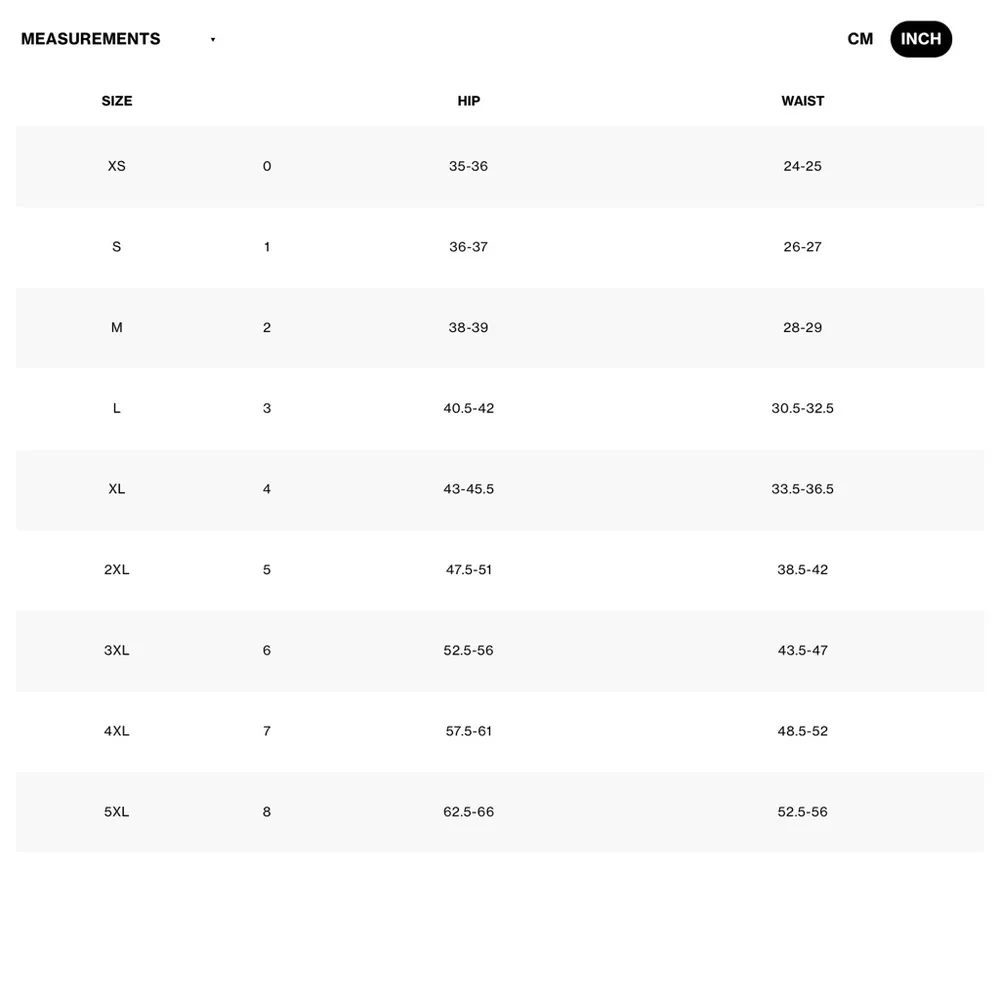Select the XS size row label
Image resolution: width=1000 pixels, height=1000 pixels.
tap(117, 166)
